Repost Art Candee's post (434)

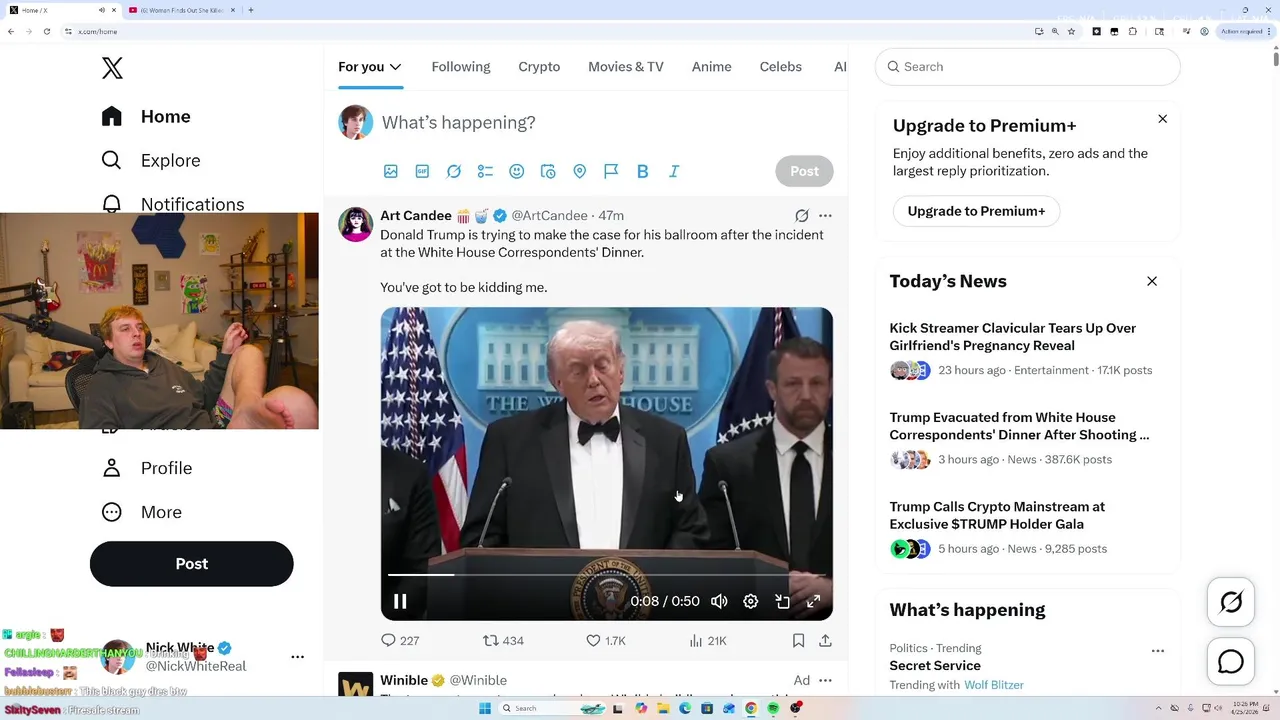pos(503,641)
